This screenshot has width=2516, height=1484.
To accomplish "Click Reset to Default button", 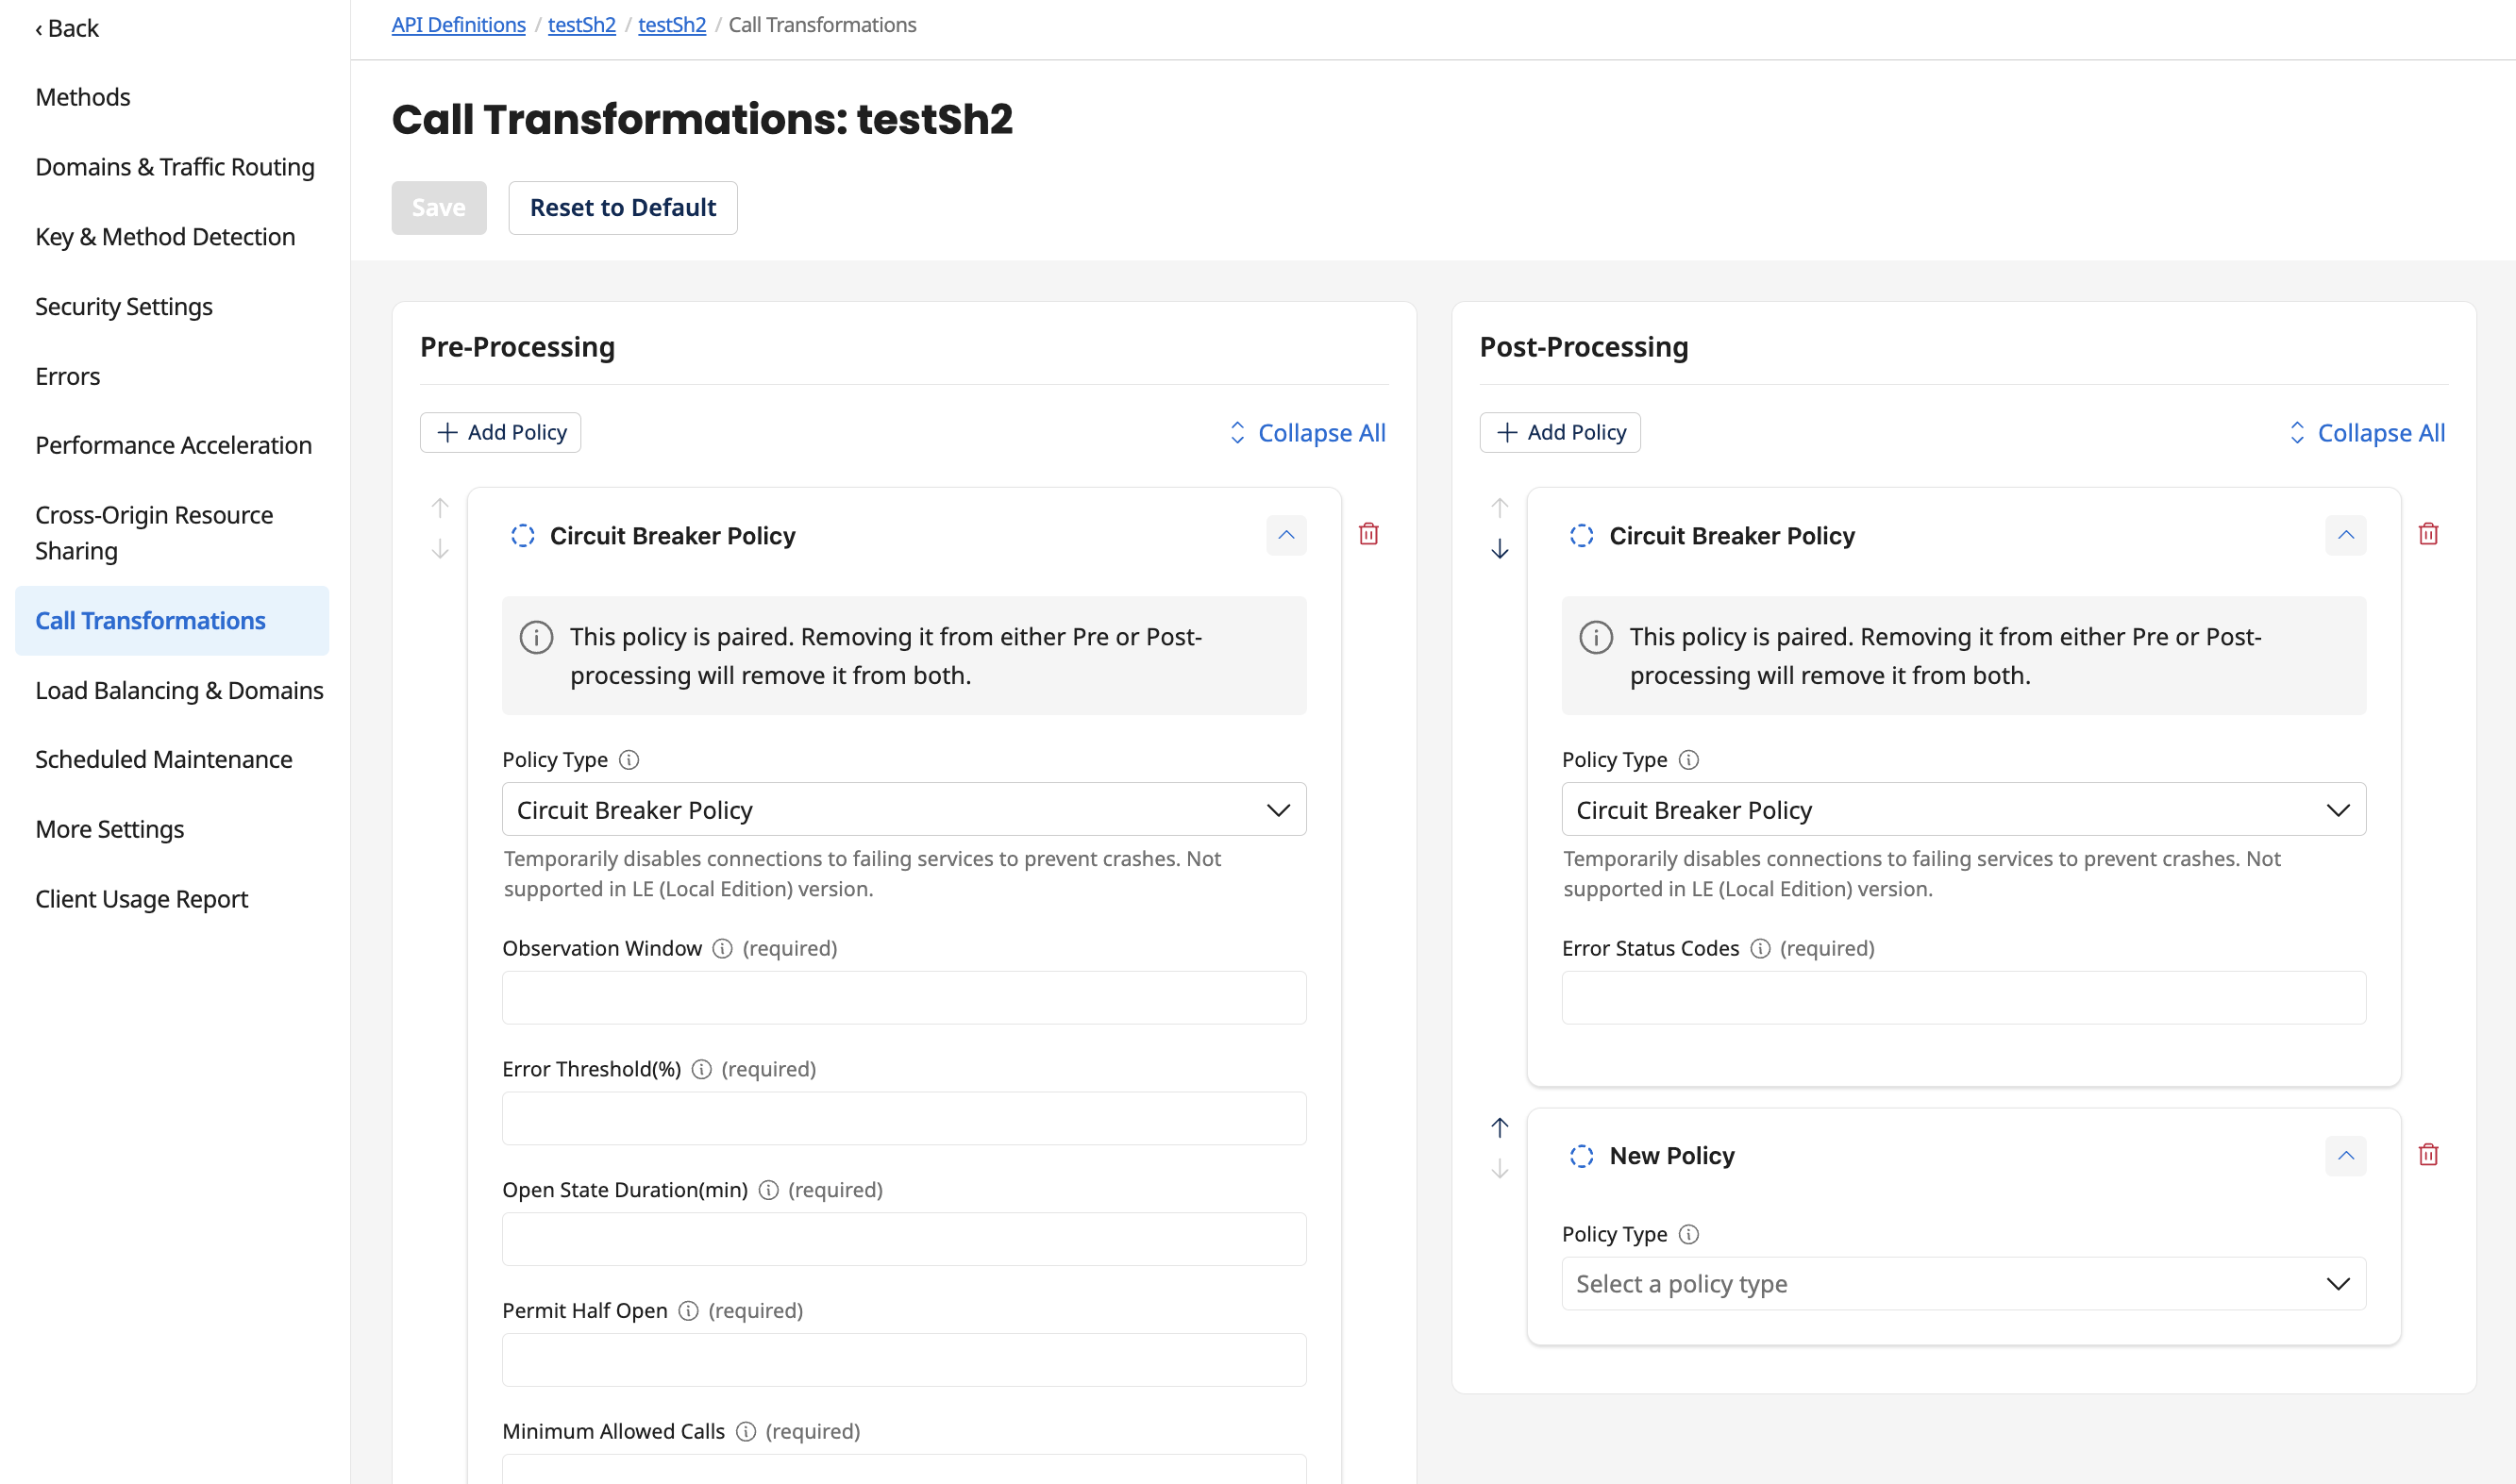I will coord(623,208).
